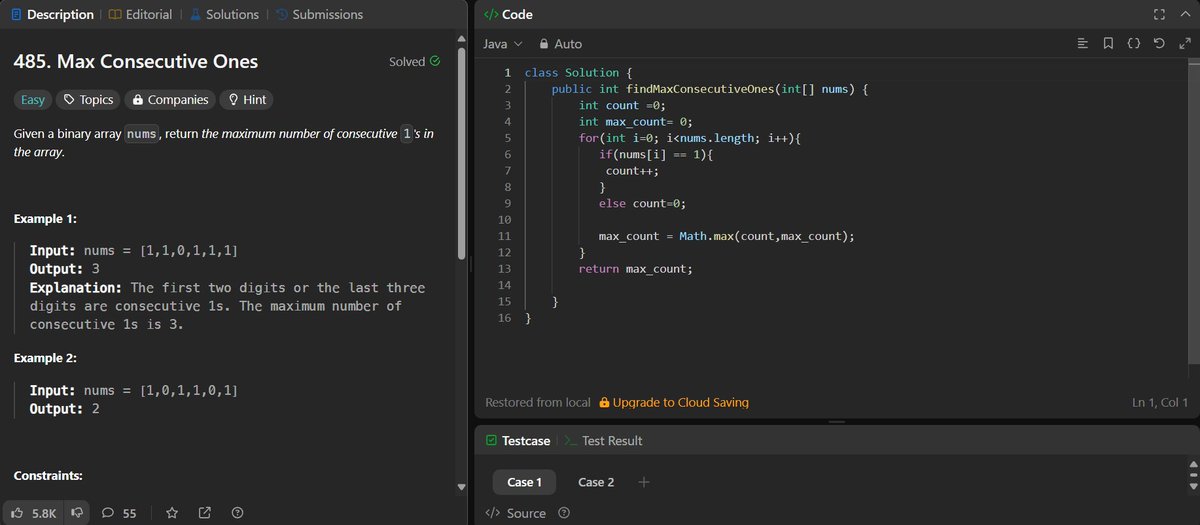Click the Easy difficulty tag
This screenshot has width=1200, height=525.
pyautogui.click(x=33, y=100)
